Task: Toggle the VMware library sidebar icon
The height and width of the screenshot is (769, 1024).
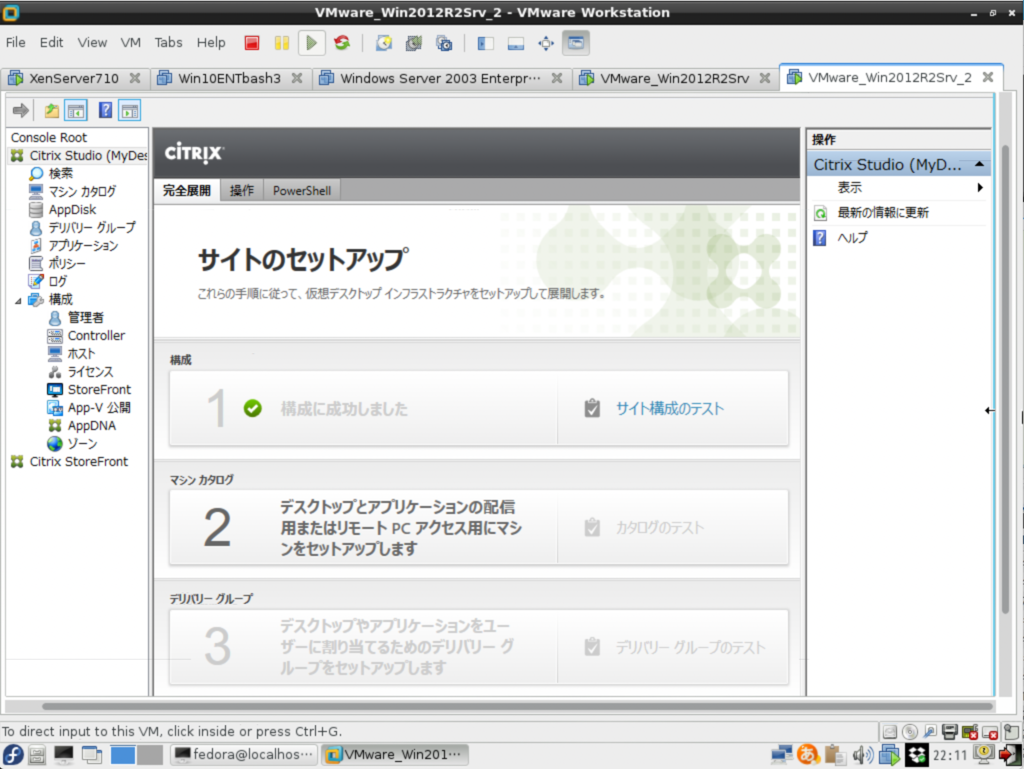Action: coord(485,43)
